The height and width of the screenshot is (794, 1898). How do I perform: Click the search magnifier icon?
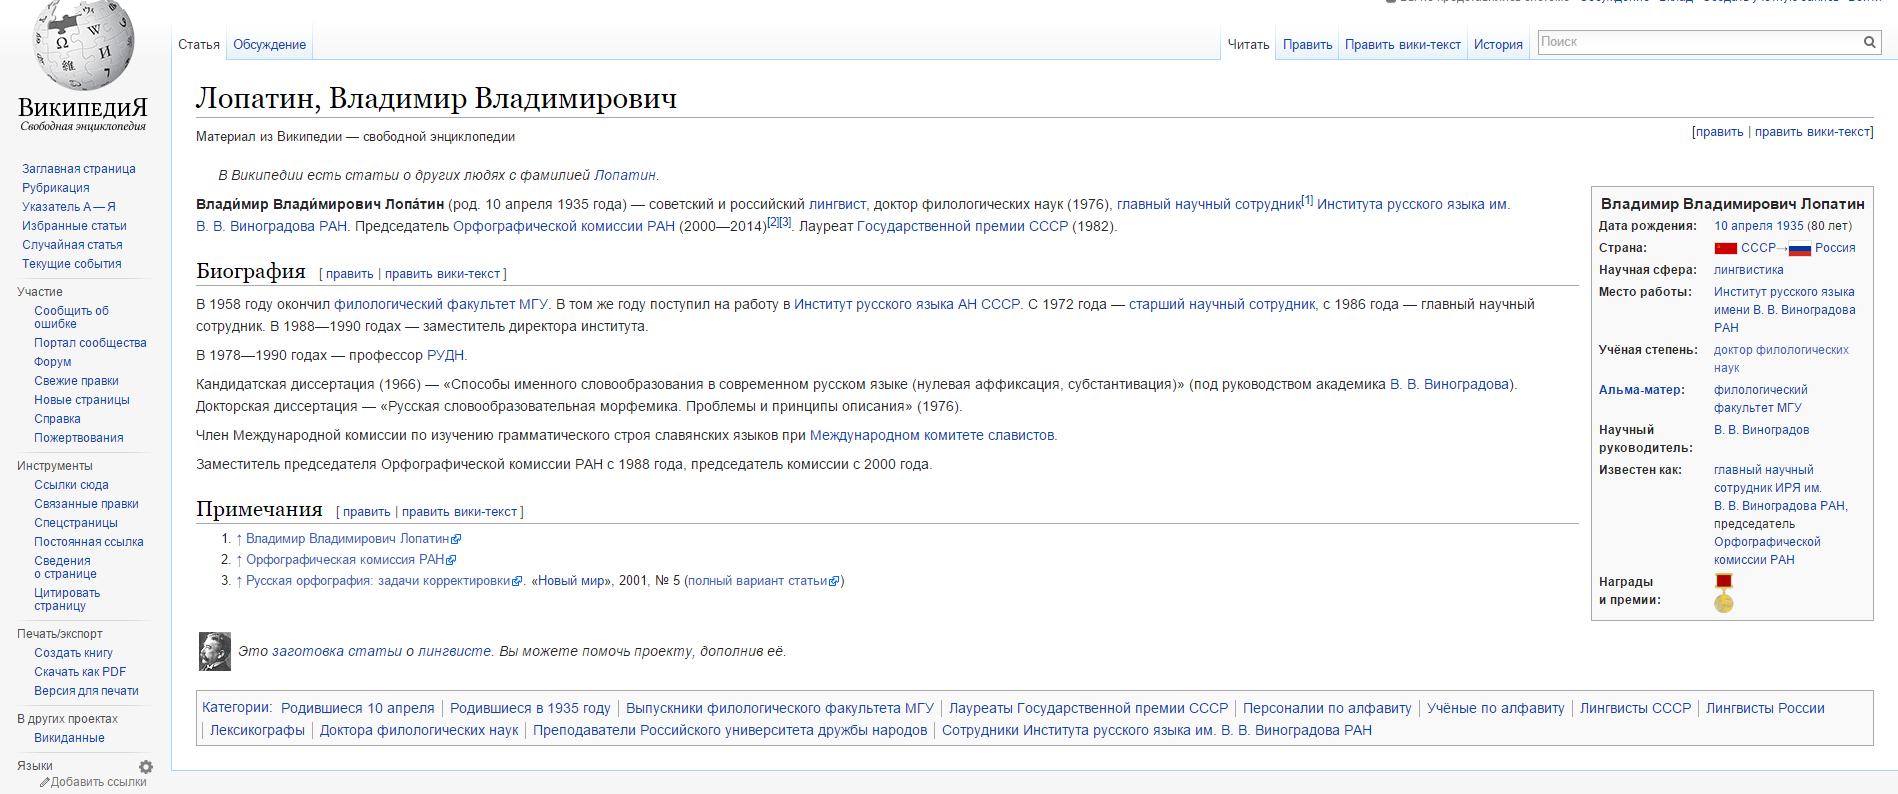click(1869, 42)
